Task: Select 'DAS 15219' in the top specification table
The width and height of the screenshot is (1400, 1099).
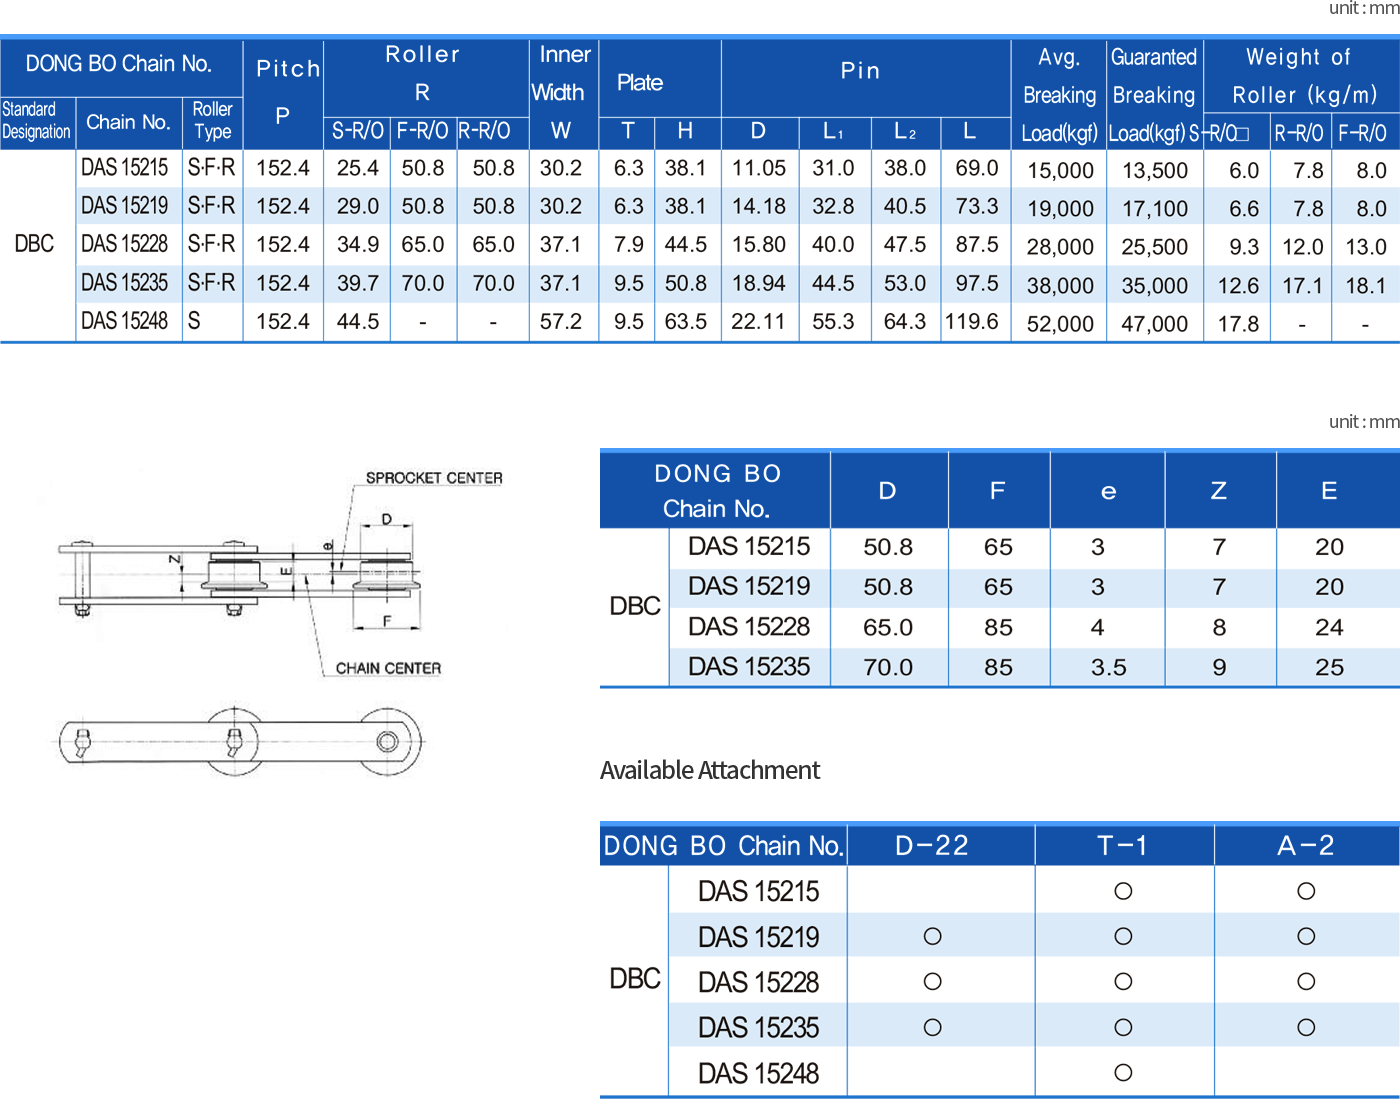Action: point(125,206)
